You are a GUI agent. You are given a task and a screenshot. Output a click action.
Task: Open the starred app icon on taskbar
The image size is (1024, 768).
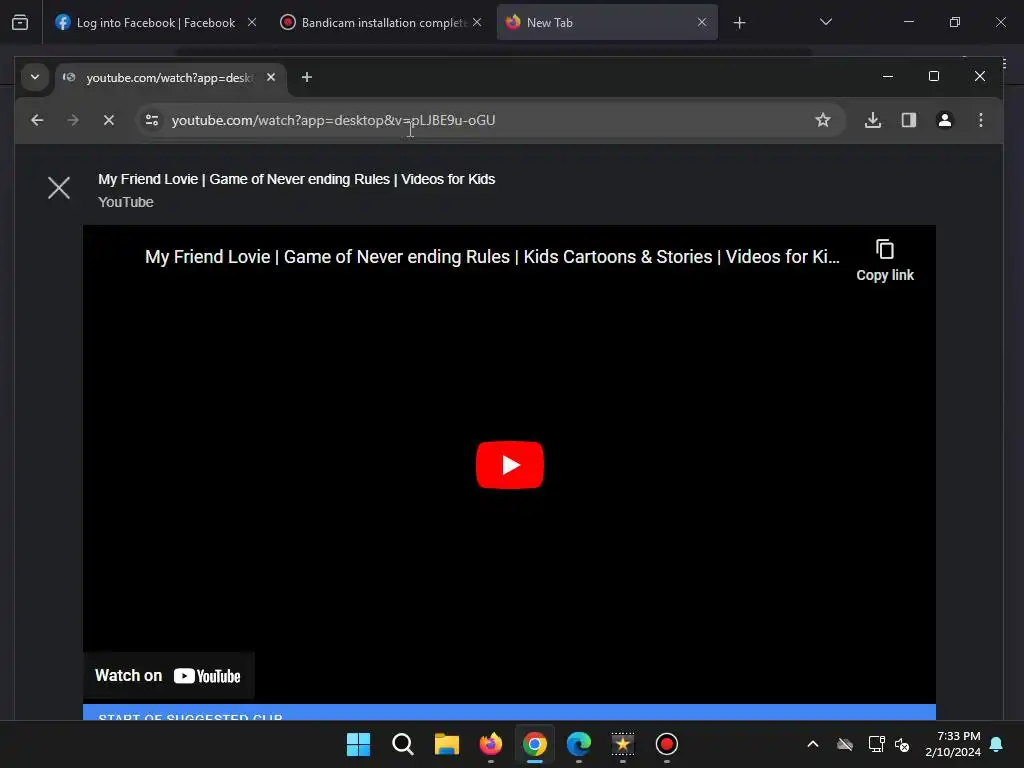(x=622, y=744)
